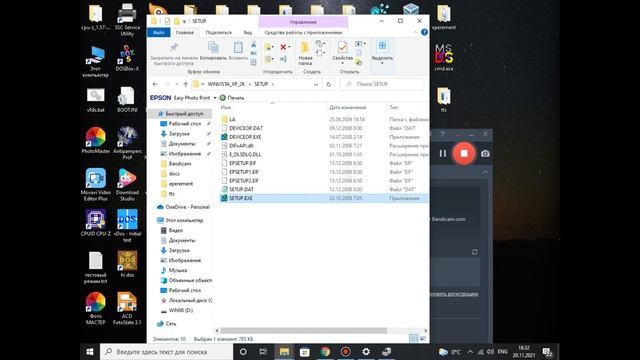The image size is (640, 360).
Task: Open Сеть in navigation pane
Action: coord(171,324)
